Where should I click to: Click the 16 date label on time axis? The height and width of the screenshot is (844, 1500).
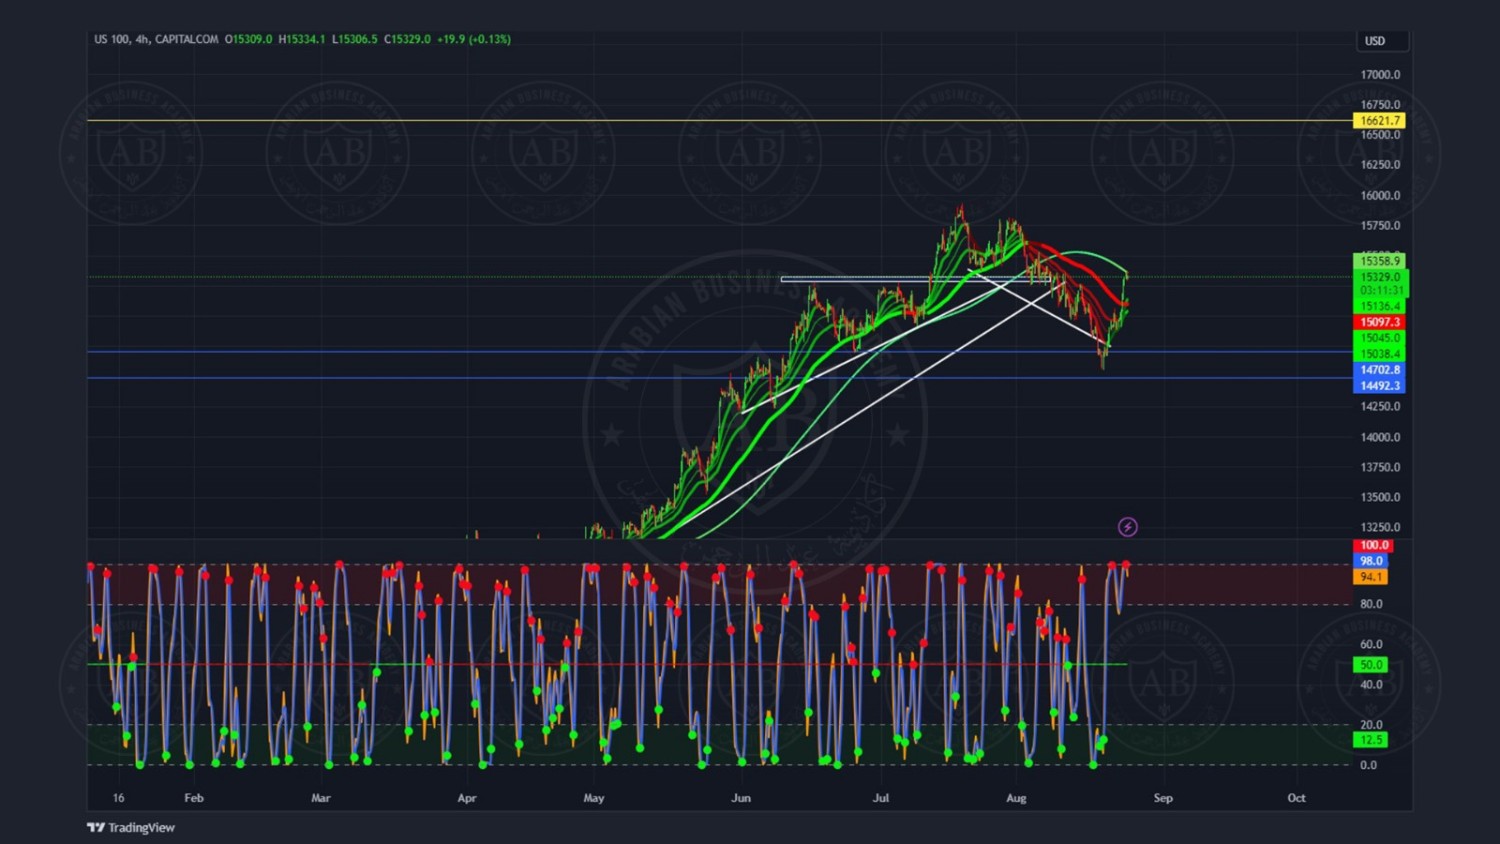tap(118, 798)
